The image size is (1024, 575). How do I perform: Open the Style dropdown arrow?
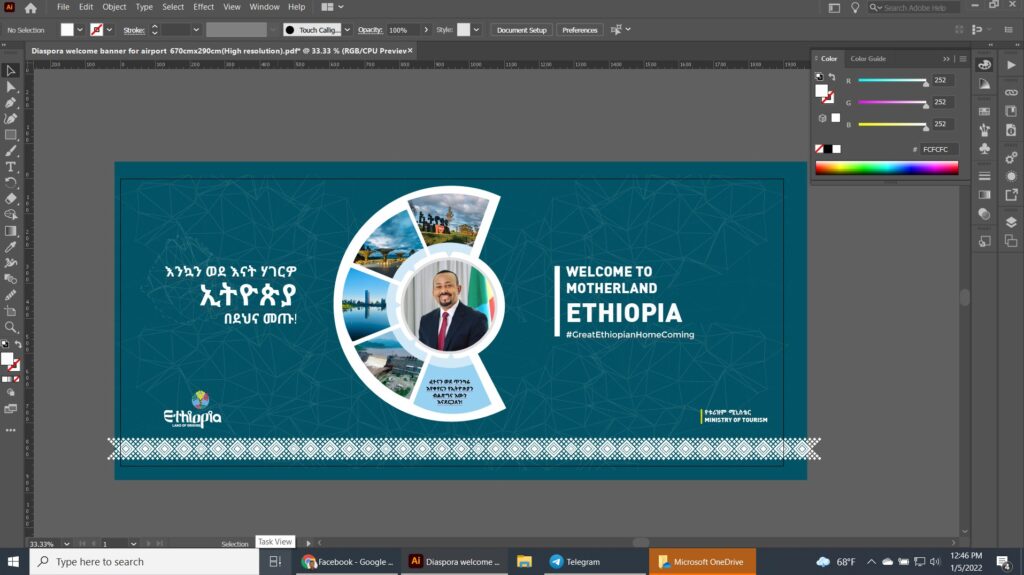pyautogui.click(x=476, y=29)
